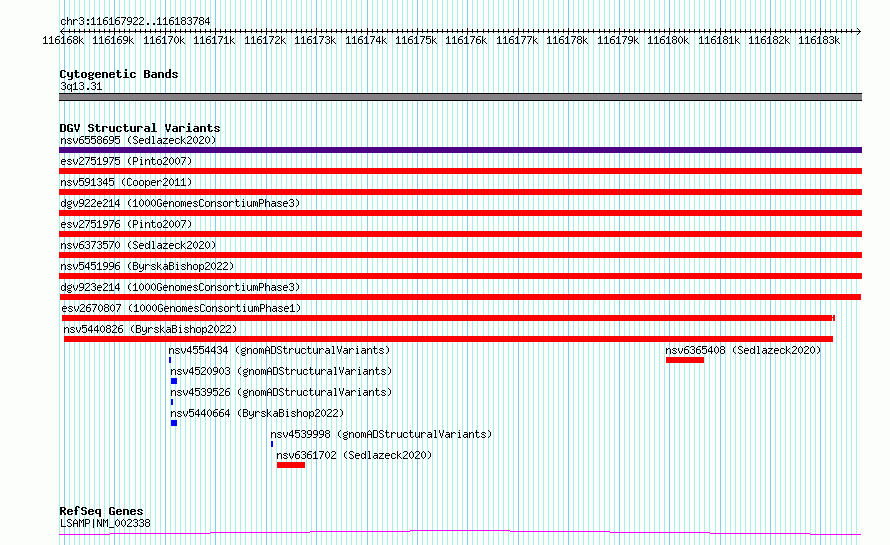Click the red nsv5440826 variant bar
The height and width of the screenshot is (545, 890).
tap(448, 339)
